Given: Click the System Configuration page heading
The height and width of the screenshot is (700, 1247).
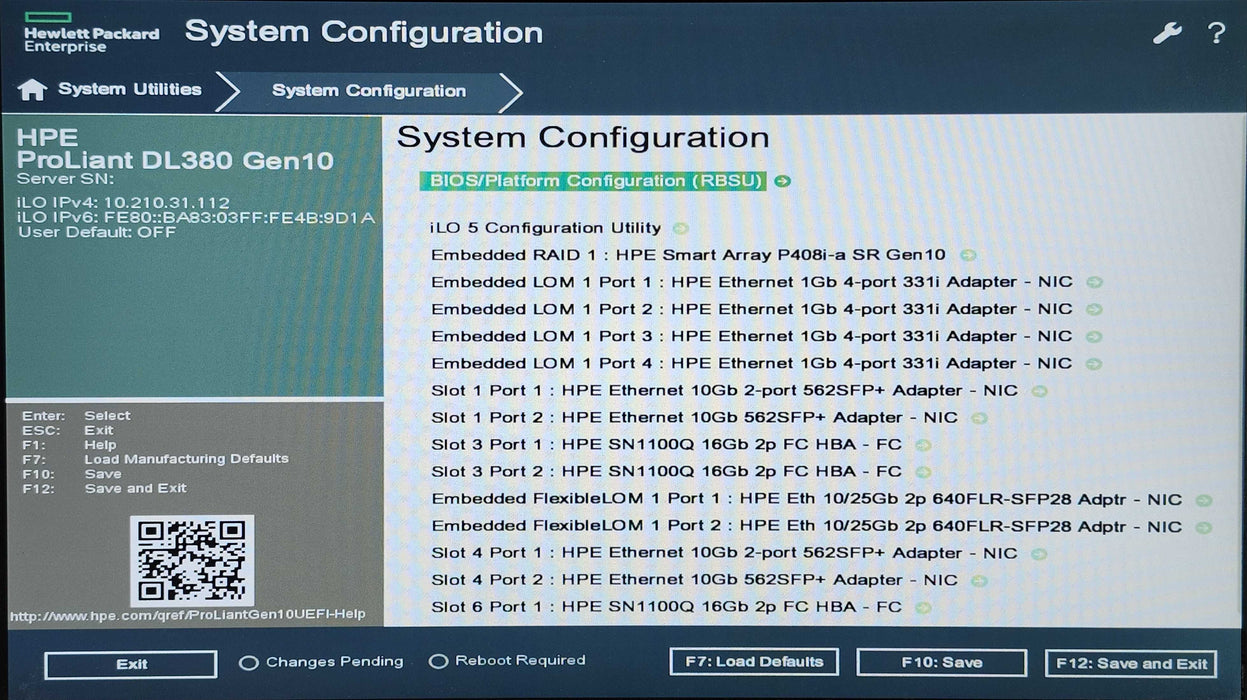Looking at the screenshot, I should click(583, 138).
